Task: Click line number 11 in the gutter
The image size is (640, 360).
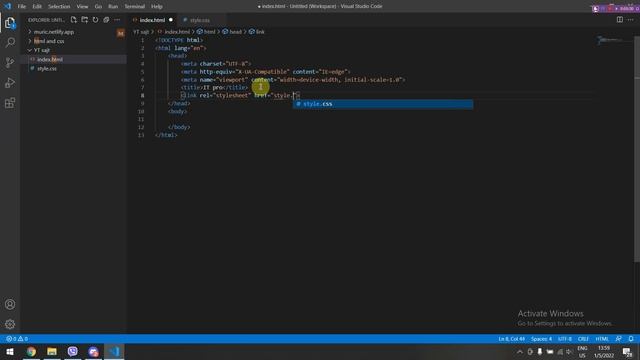Action: click(x=141, y=119)
